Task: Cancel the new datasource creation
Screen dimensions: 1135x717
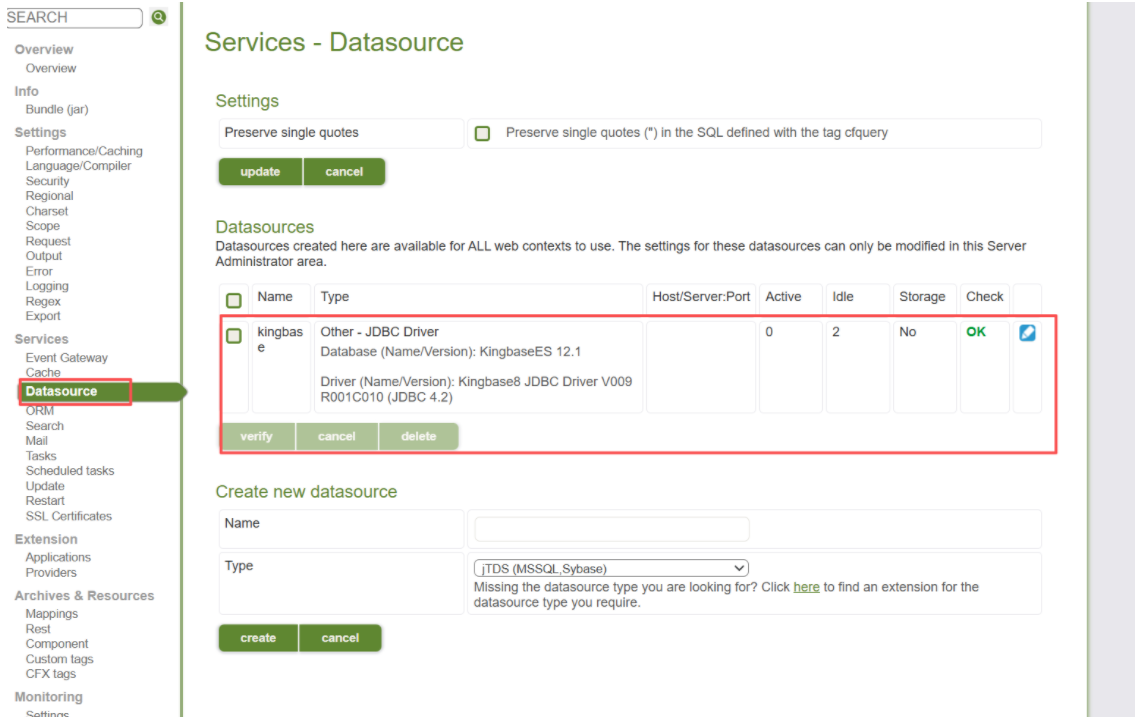Action: click(x=340, y=638)
